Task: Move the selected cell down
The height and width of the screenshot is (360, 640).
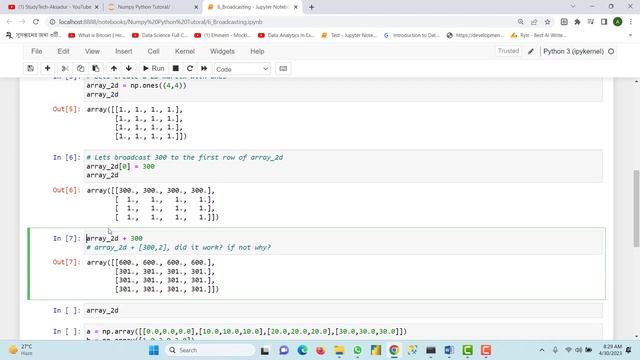Action: [129, 69]
